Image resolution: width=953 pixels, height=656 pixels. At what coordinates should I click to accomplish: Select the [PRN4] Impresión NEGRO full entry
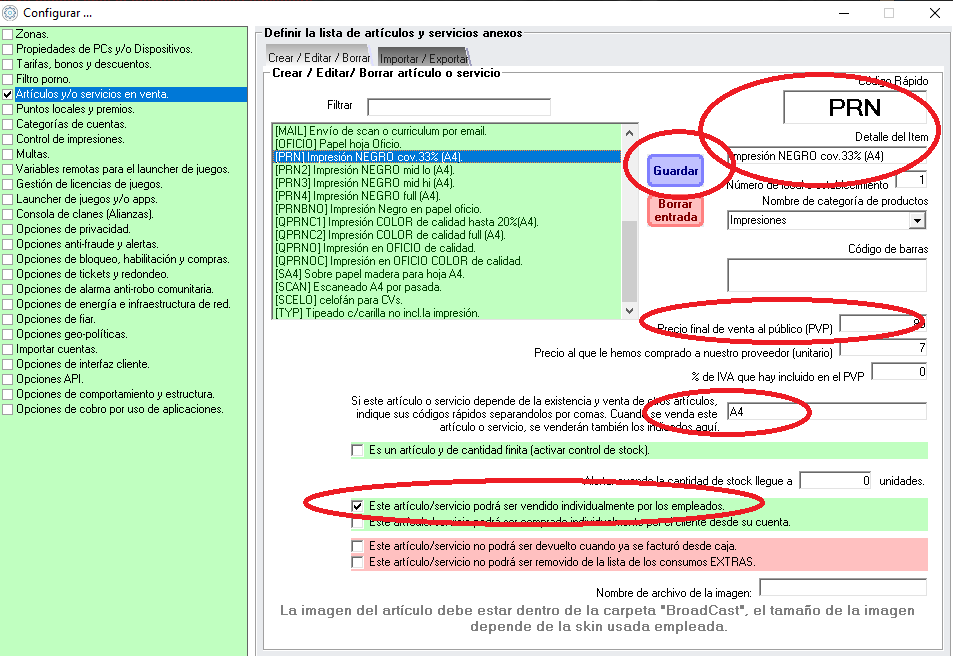point(446,196)
